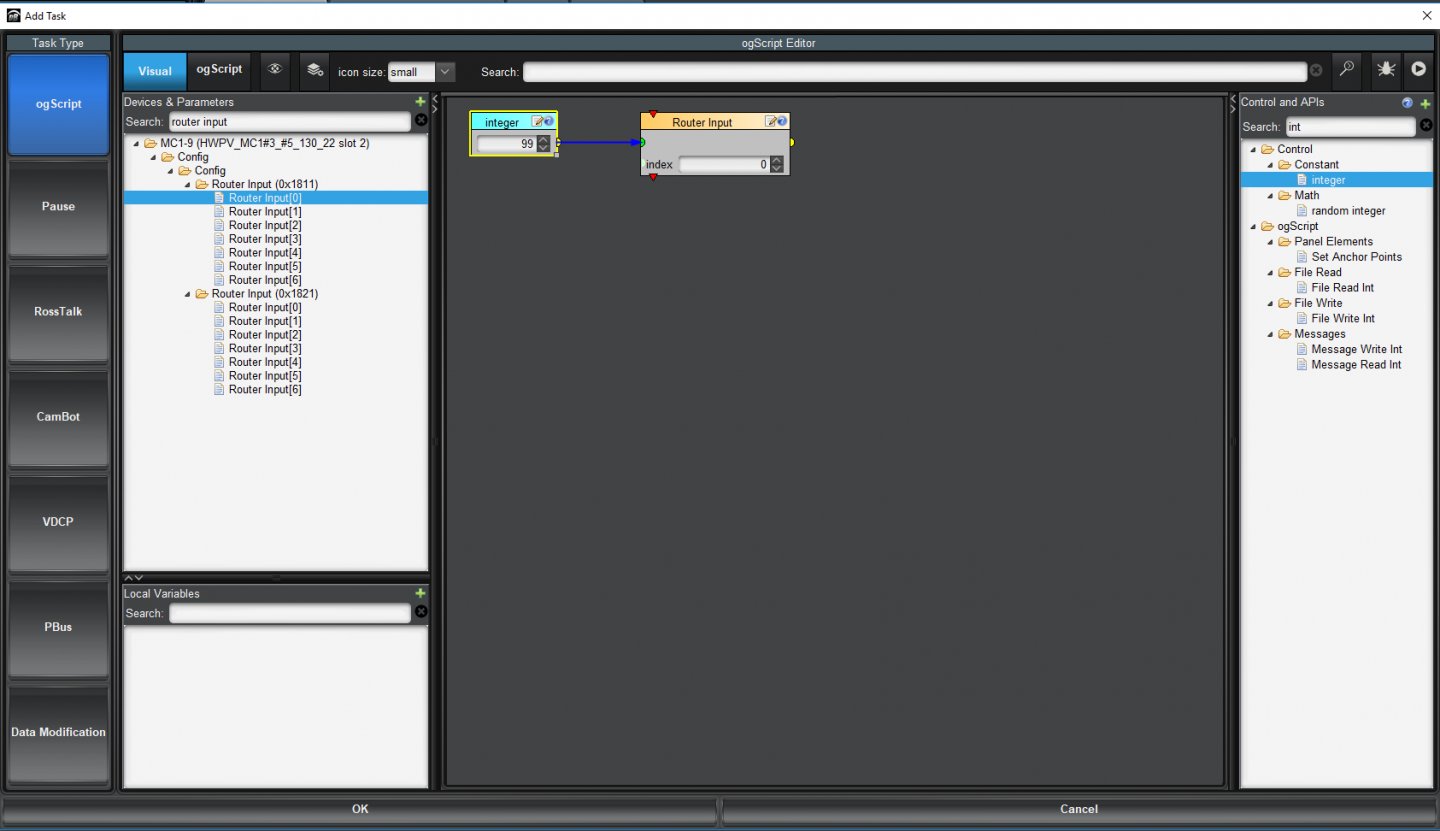Cancel the Add Task dialog

coord(1078,809)
